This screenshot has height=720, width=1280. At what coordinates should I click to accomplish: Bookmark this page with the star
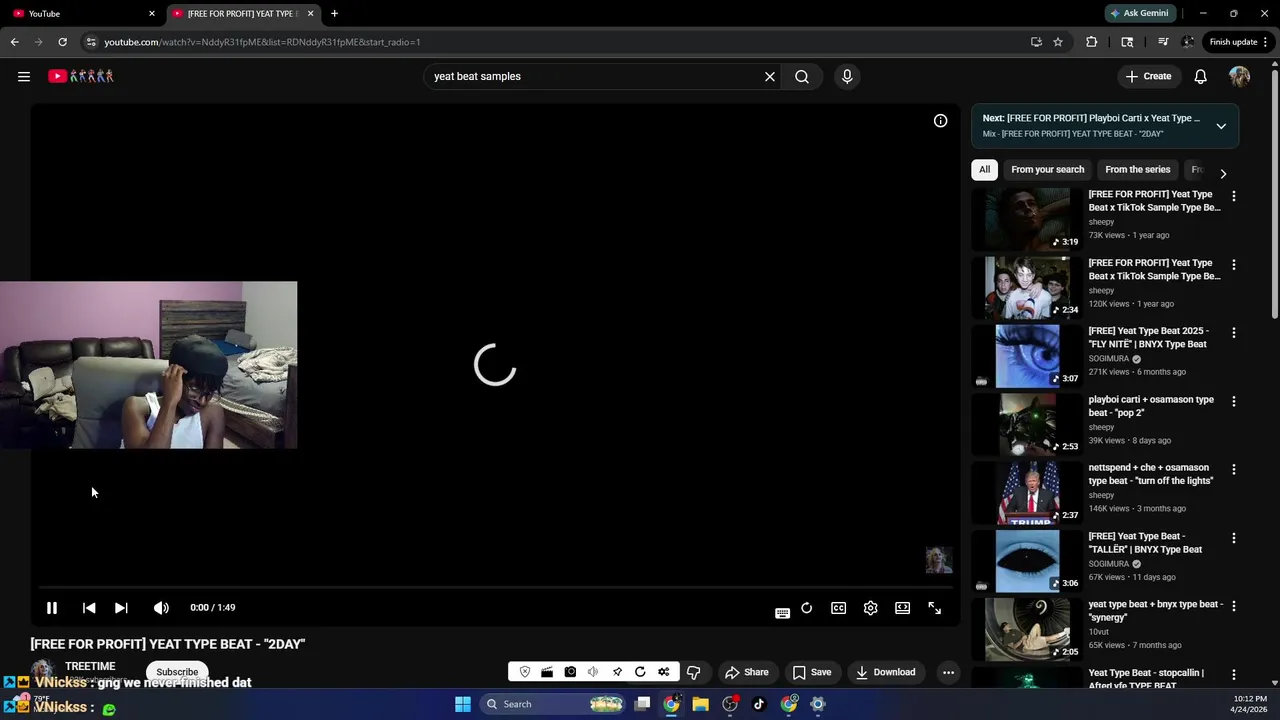(1058, 42)
